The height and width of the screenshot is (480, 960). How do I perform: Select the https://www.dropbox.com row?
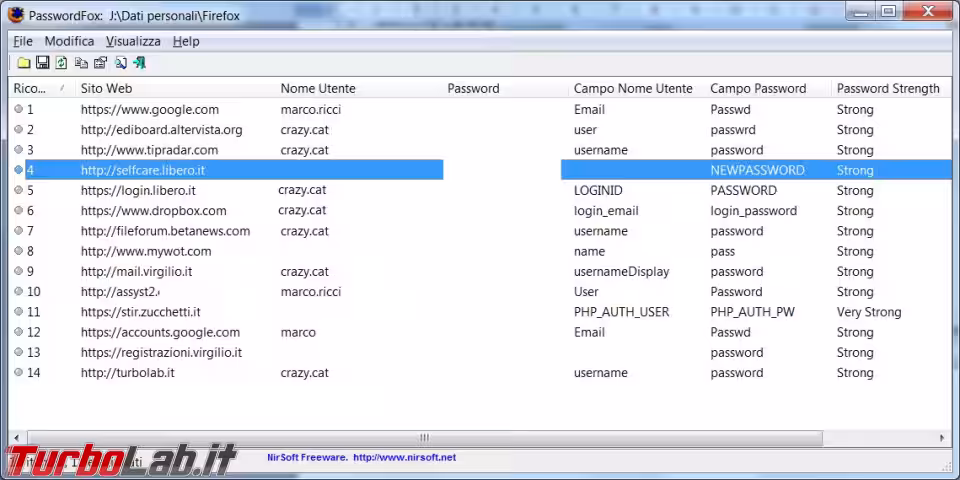[x=153, y=211]
